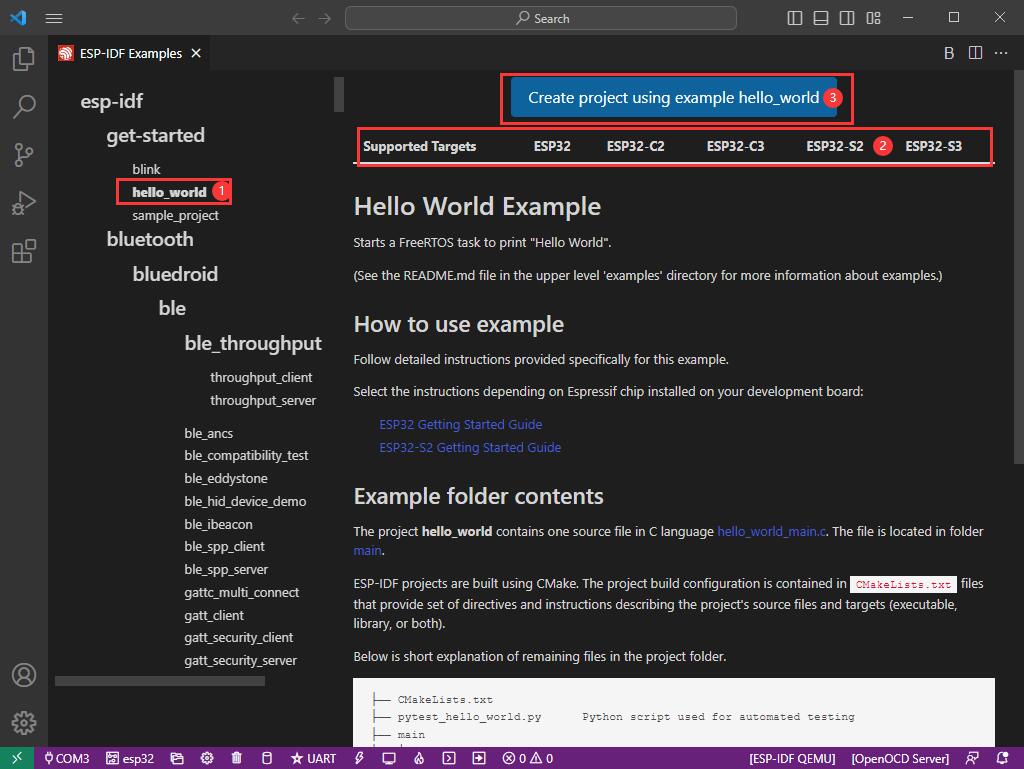
Task: Open the Extensions view
Action: (x=23, y=251)
